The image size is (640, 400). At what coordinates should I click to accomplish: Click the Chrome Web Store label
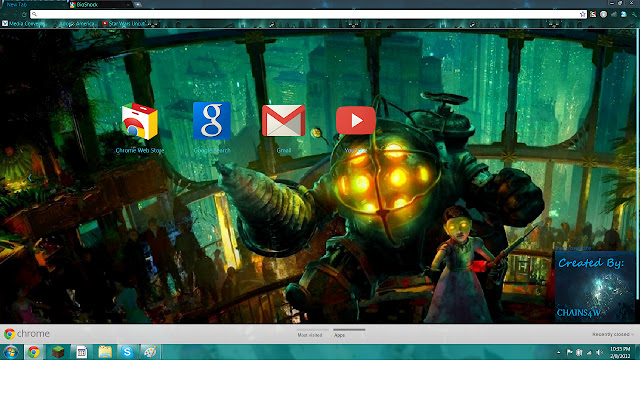tap(140, 151)
